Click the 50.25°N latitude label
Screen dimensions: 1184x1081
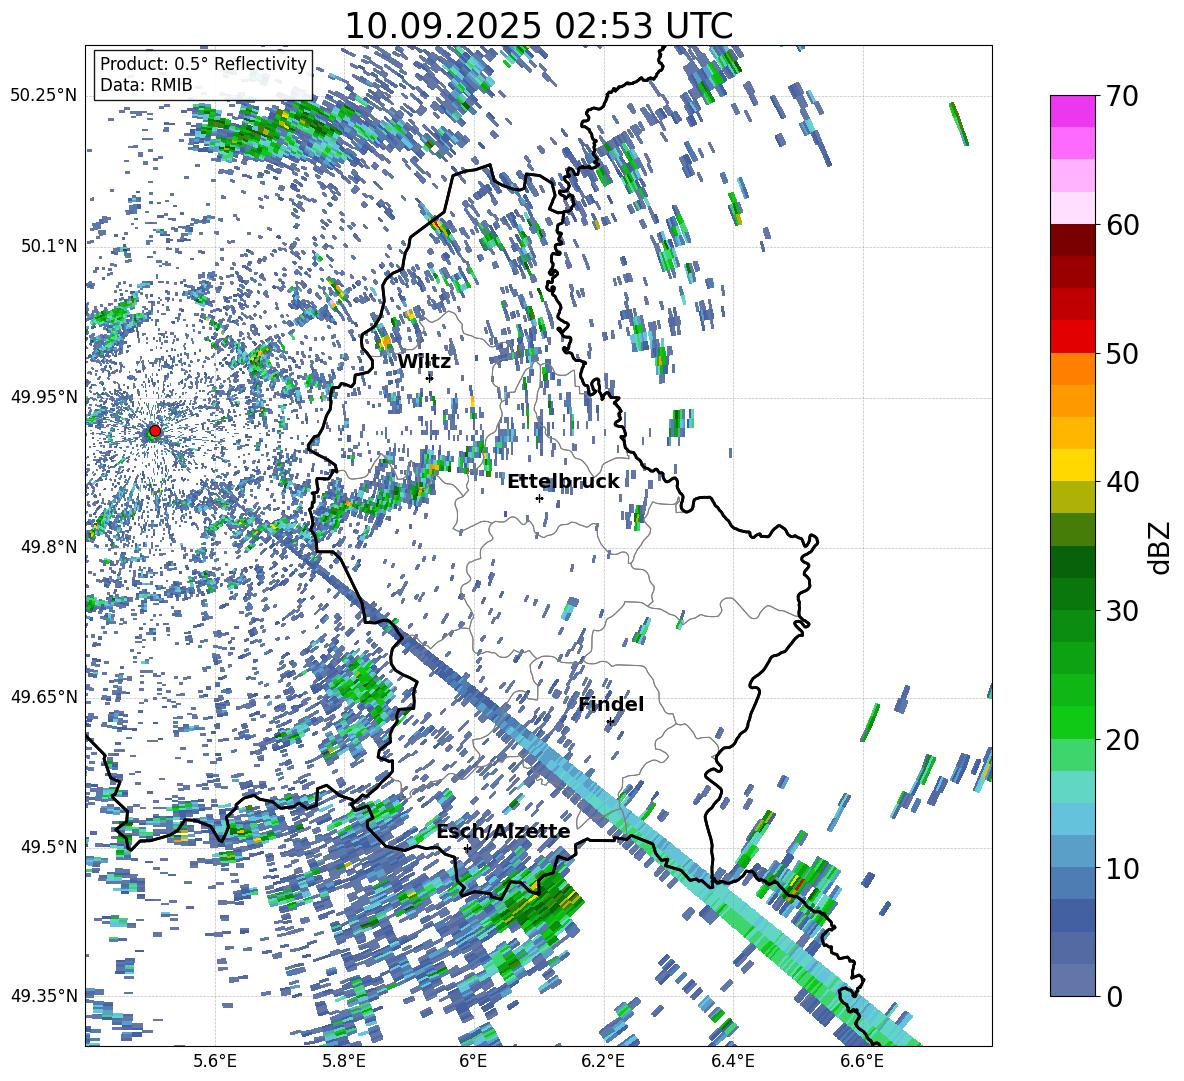click(x=44, y=96)
